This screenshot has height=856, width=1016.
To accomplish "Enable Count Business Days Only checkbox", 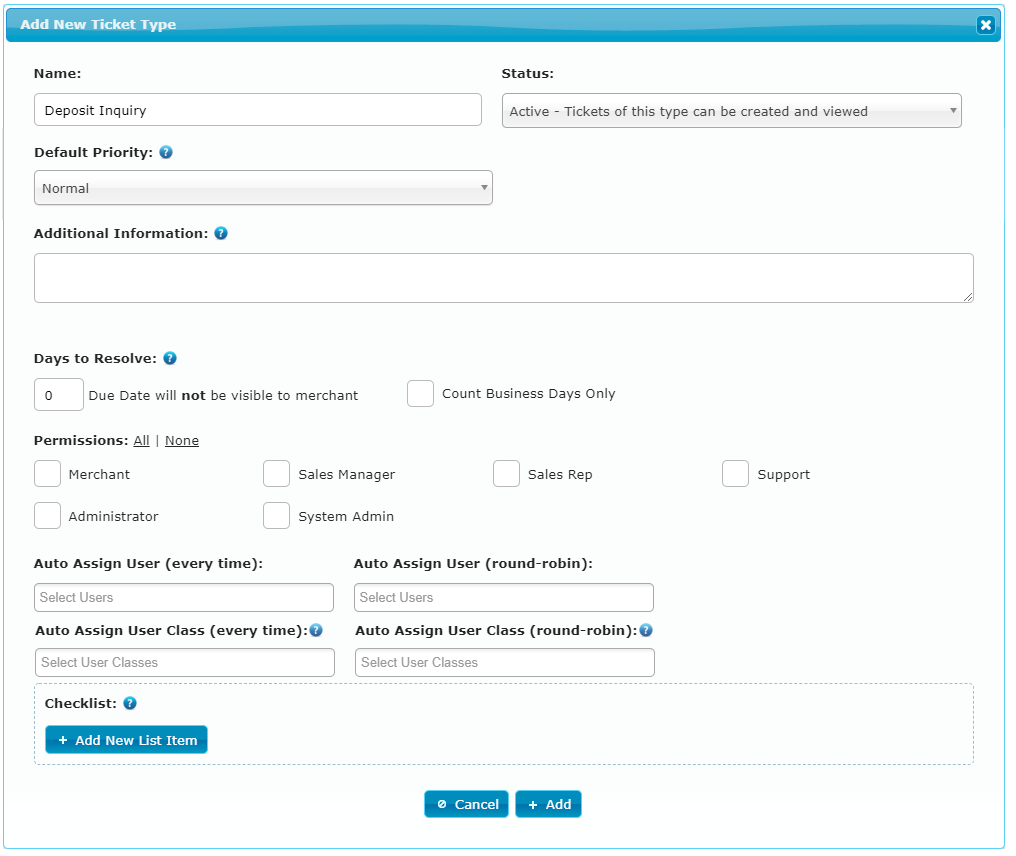I will tap(420, 394).
